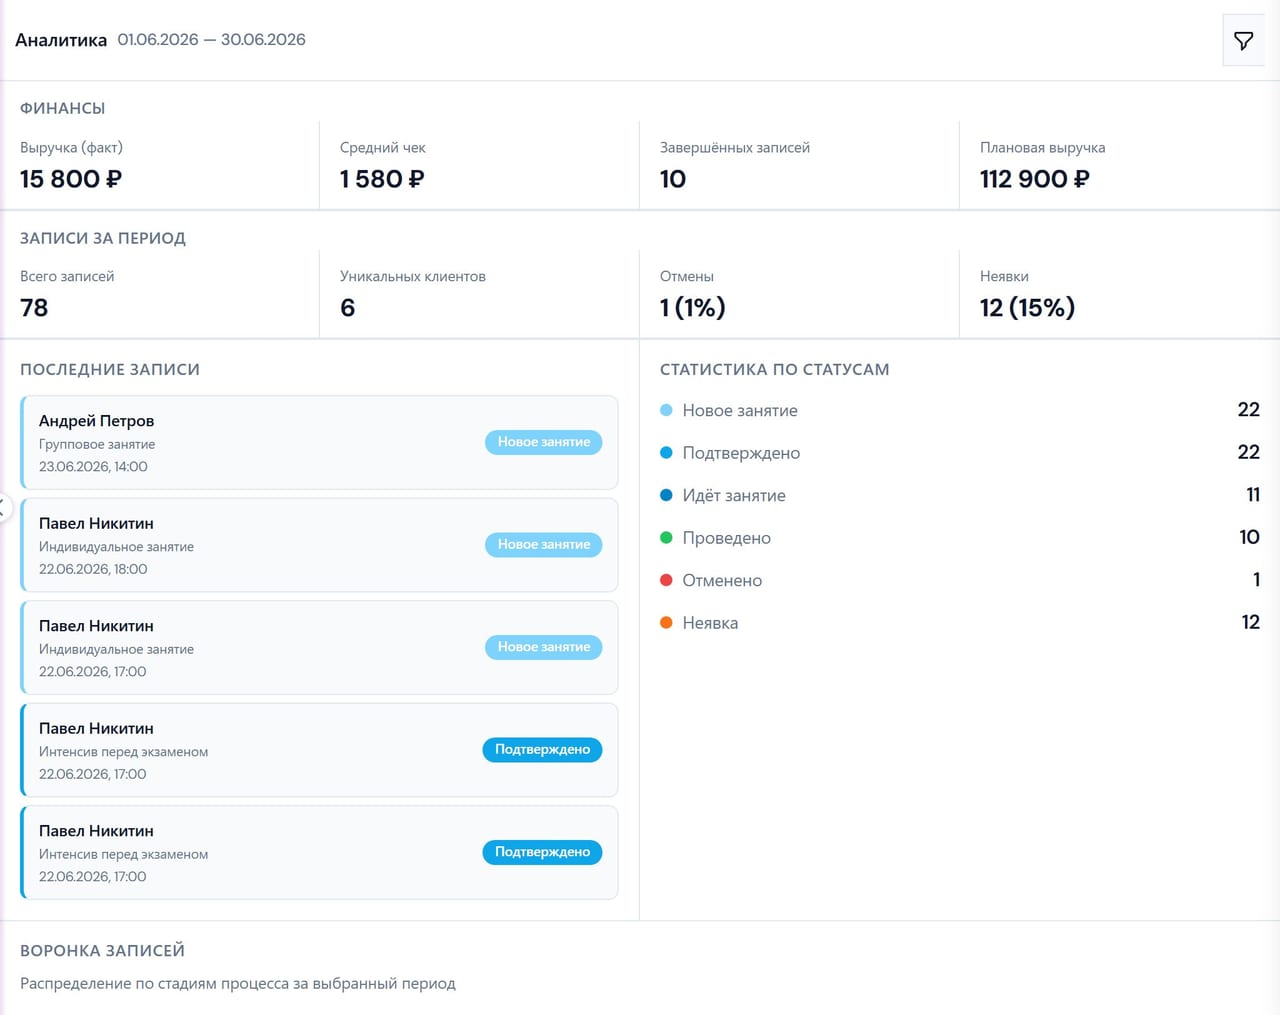Select 'Новое занятие' label in status statistics
Viewport: 1280px width, 1015px height.
740,411
